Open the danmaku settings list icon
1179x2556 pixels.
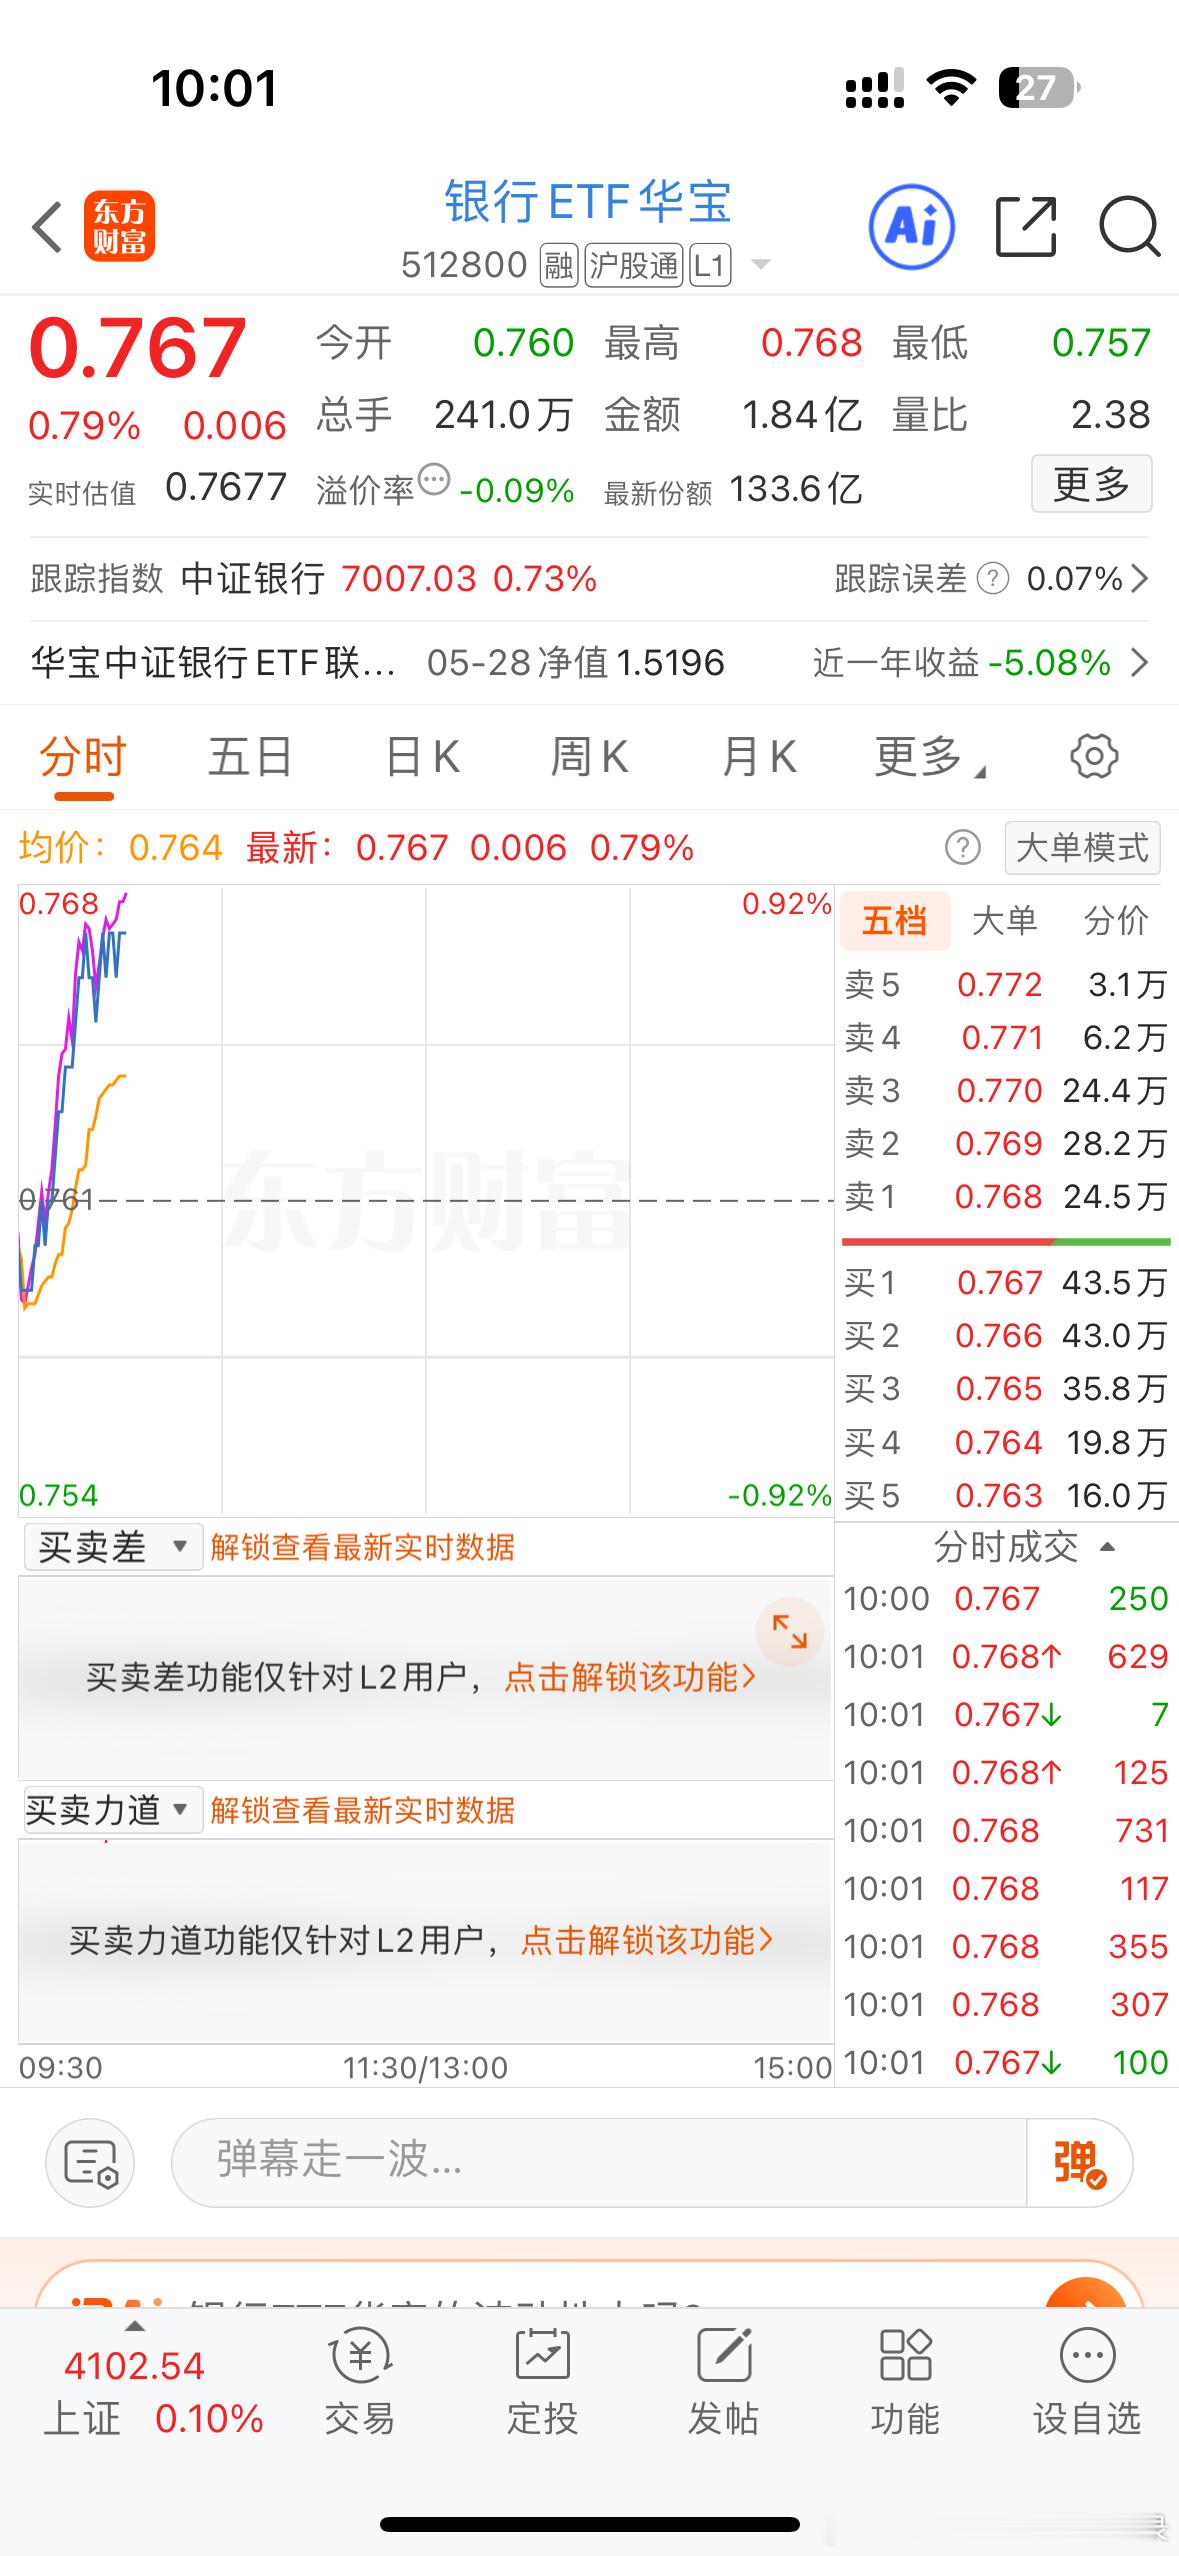90,2164
